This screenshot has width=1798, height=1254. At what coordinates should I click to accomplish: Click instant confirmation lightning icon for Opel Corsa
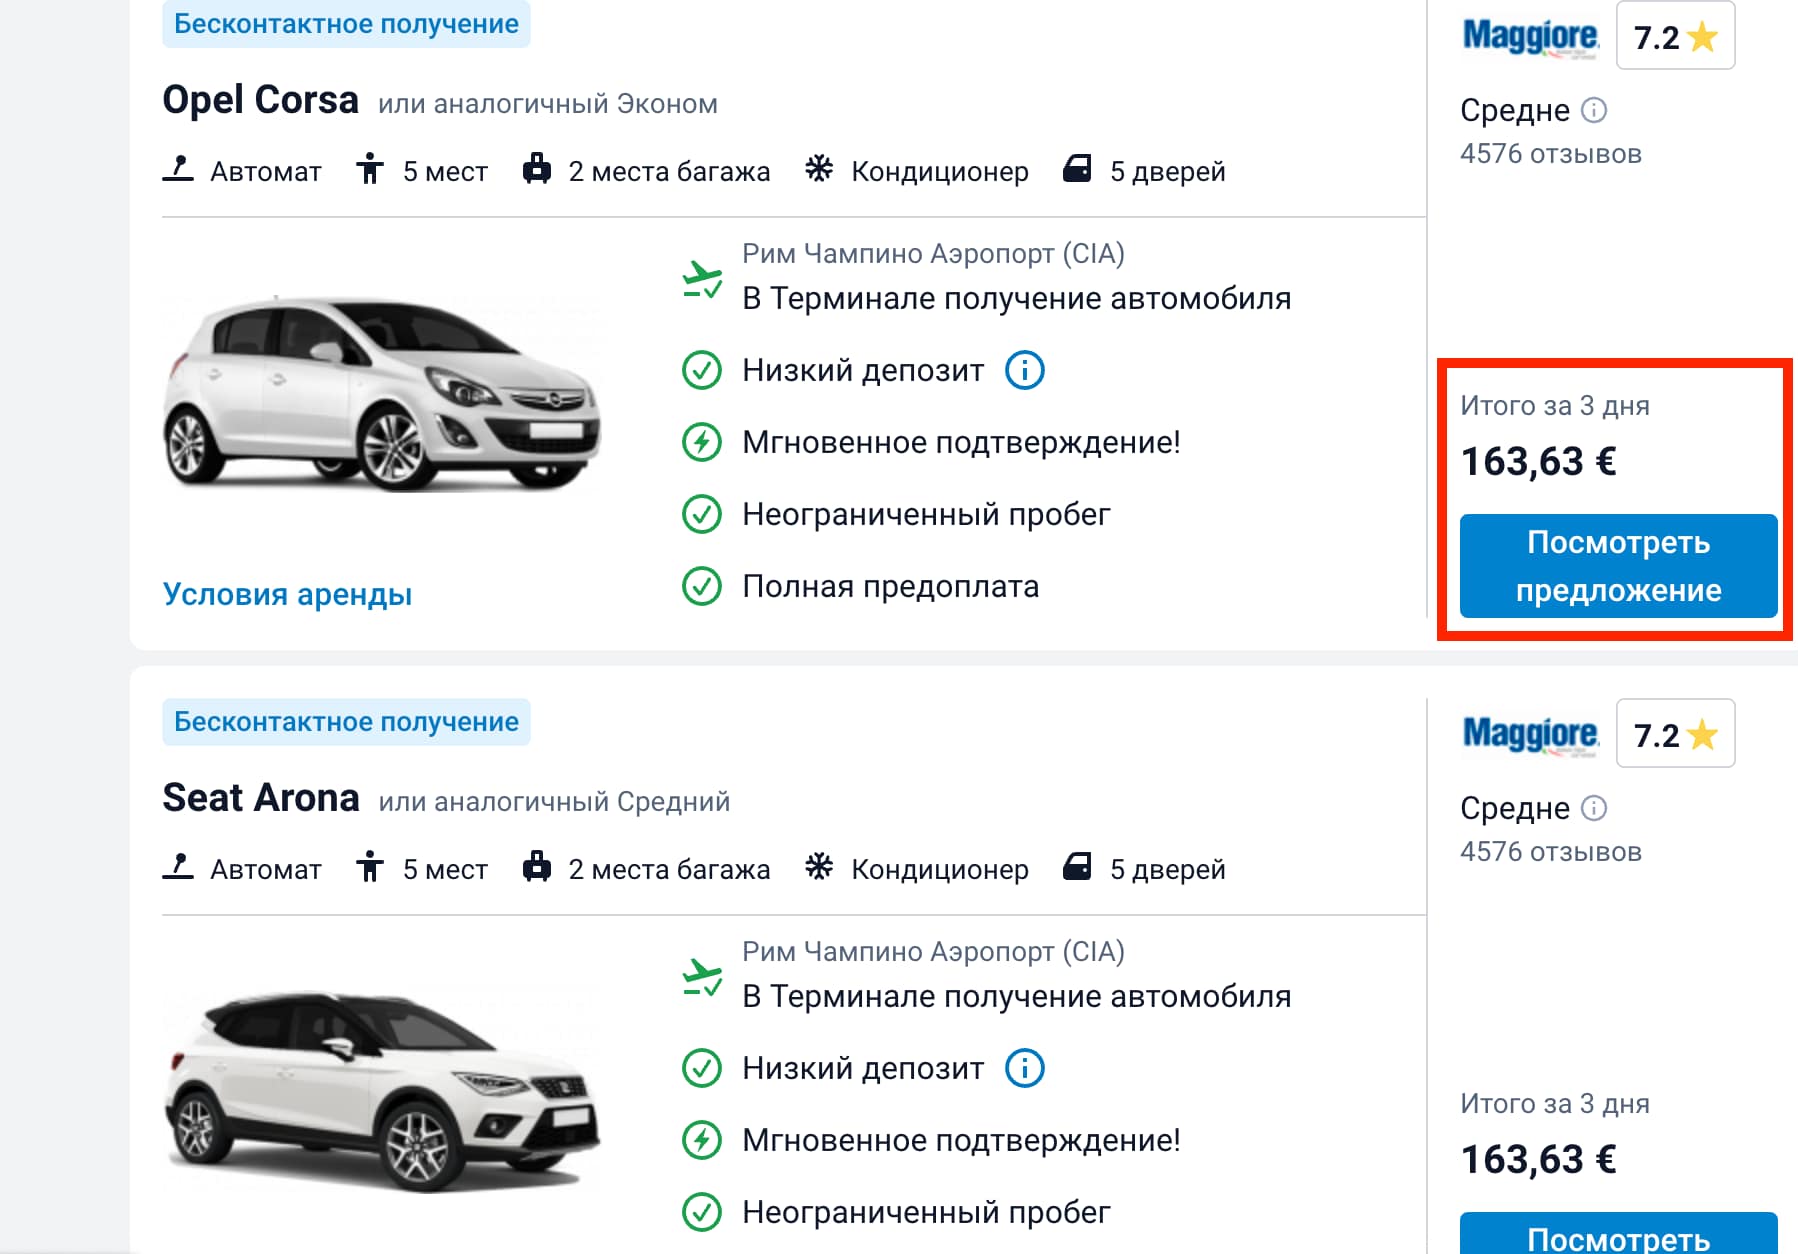point(702,442)
